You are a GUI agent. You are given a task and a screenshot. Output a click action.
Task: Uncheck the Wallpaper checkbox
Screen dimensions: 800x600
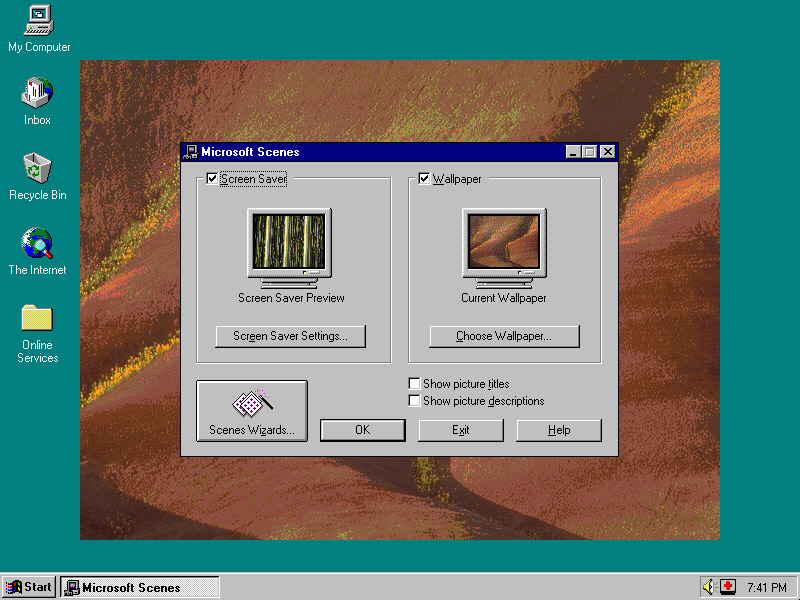point(424,179)
